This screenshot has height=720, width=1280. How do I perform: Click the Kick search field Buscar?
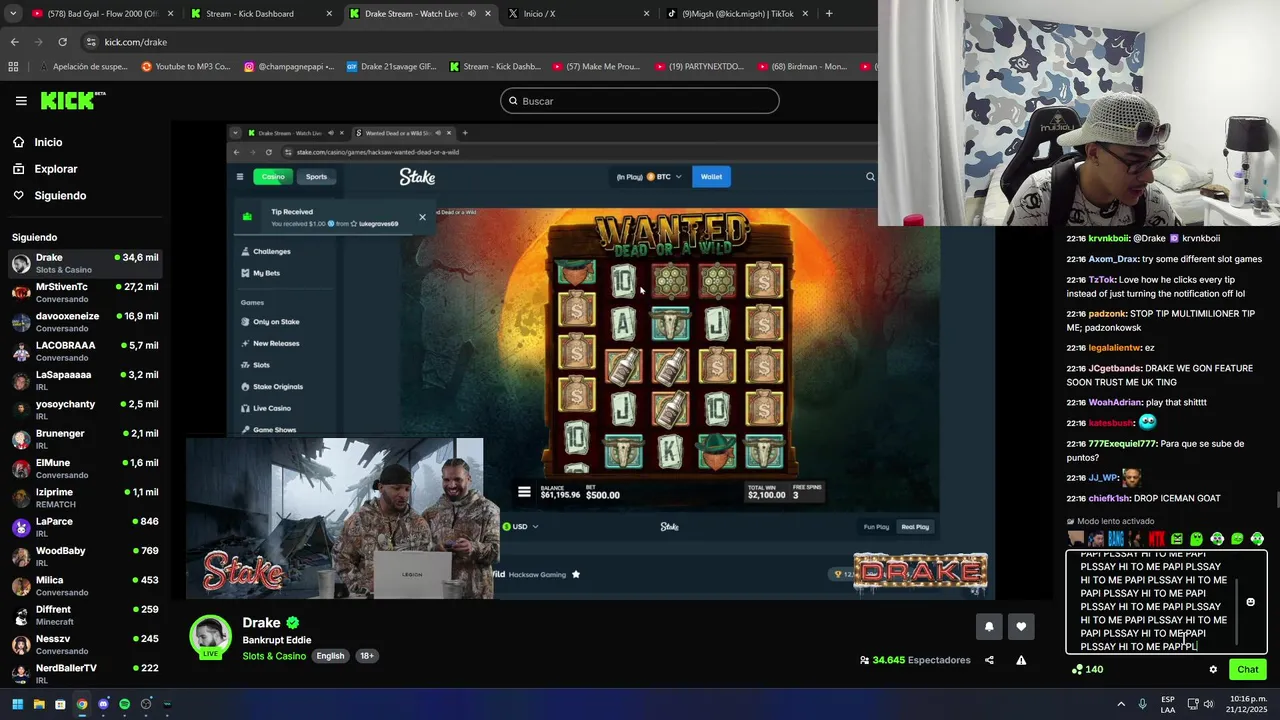pyautogui.click(x=640, y=101)
